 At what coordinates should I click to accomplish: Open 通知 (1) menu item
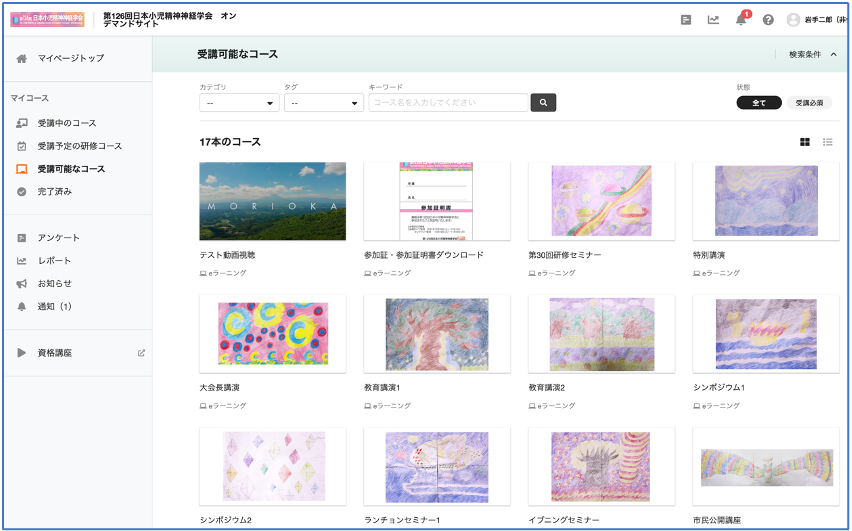click(54, 307)
